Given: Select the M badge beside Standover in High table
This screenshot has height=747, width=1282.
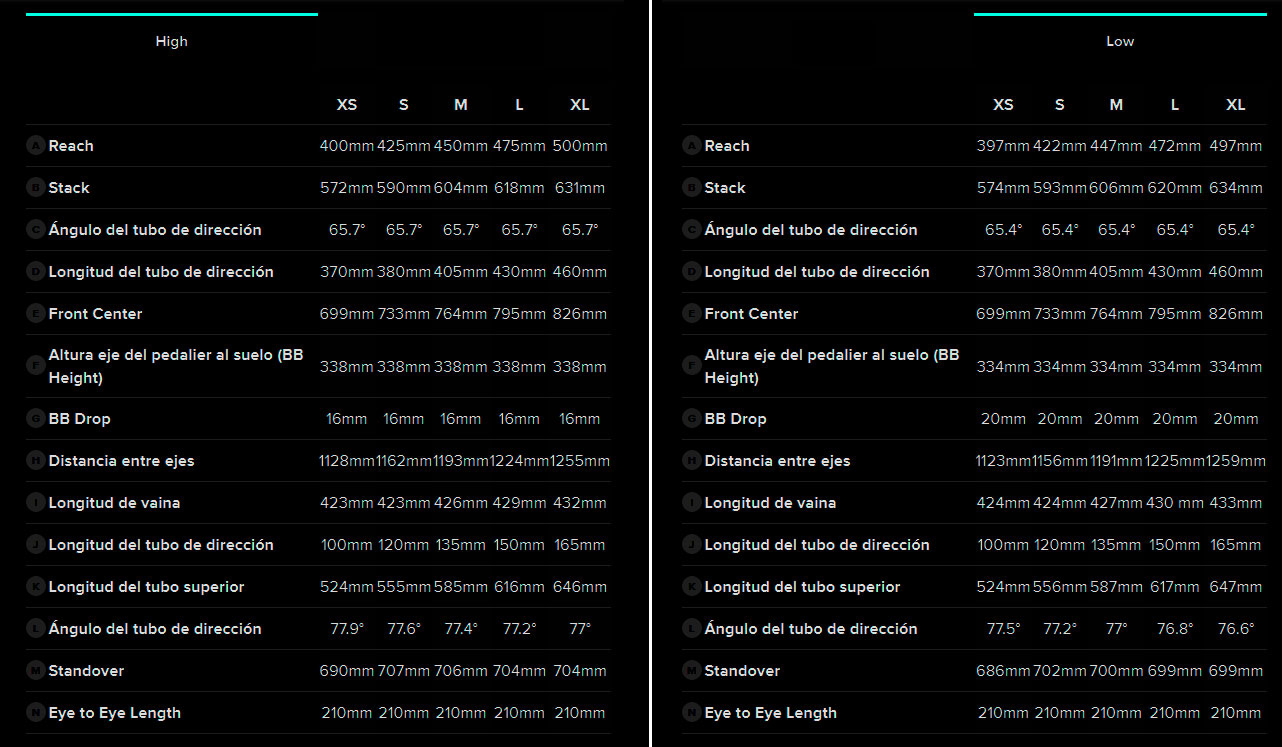Looking at the screenshot, I should [x=36, y=671].
